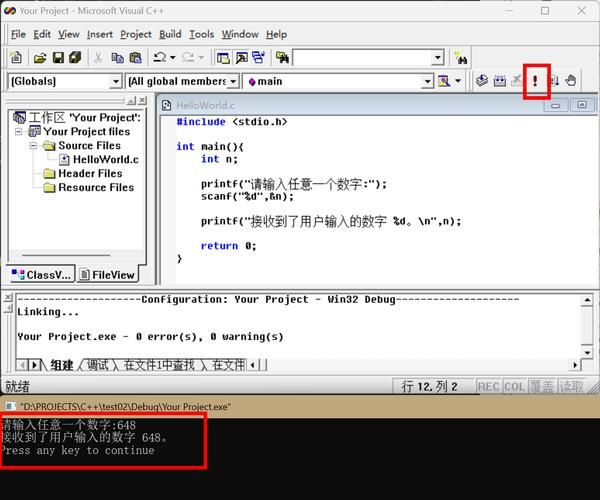This screenshot has height=500, width=600.
Task: Click the Build toolbar icon
Action: 500,81
